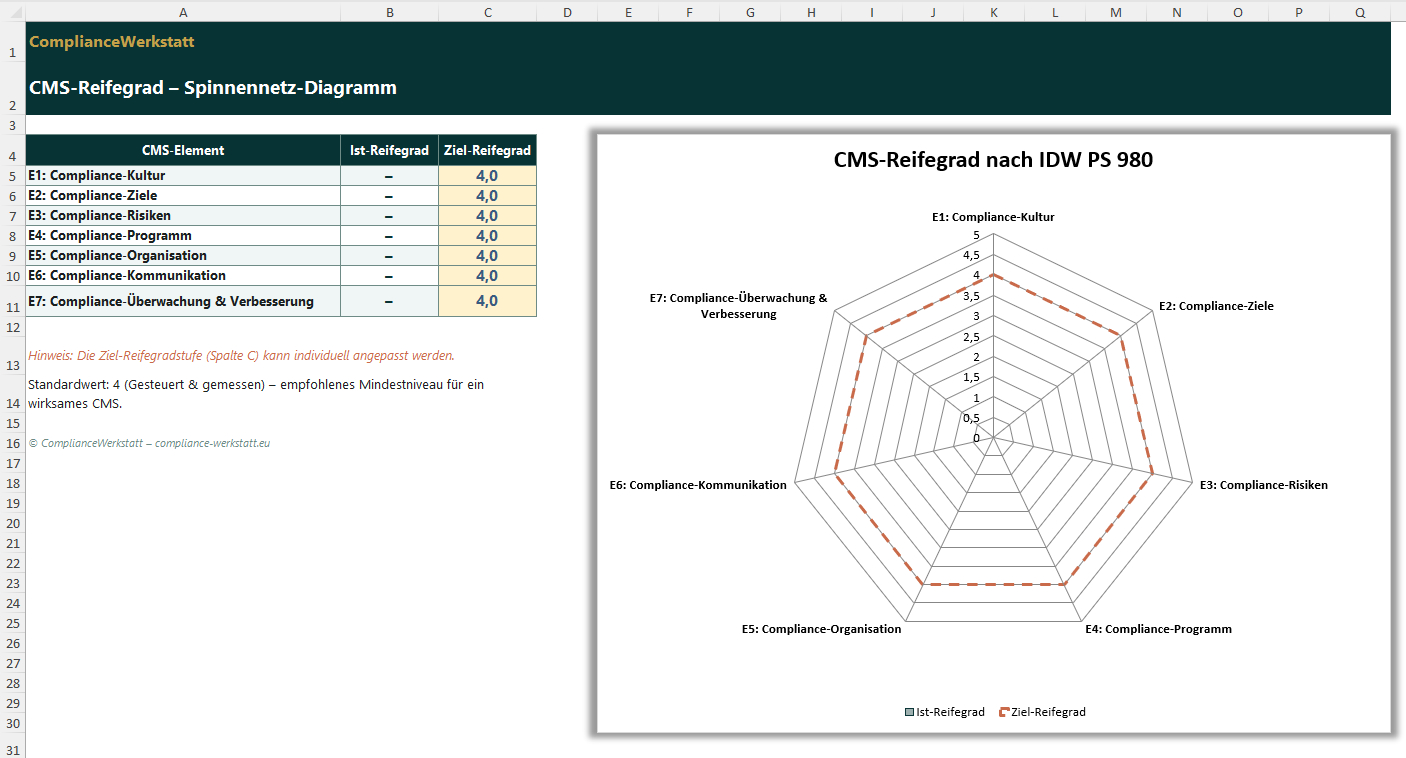The height and width of the screenshot is (758, 1406).
Task: Click the E4: Compliance-Programm label in chart
Action: click(1157, 629)
